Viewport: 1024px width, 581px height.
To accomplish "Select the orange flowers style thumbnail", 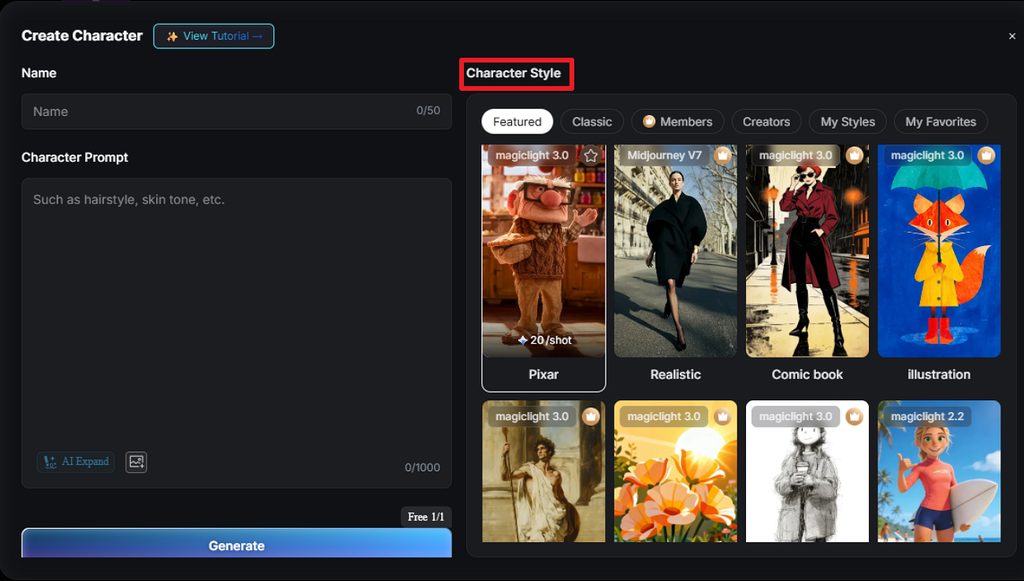I will pyautogui.click(x=675, y=471).
